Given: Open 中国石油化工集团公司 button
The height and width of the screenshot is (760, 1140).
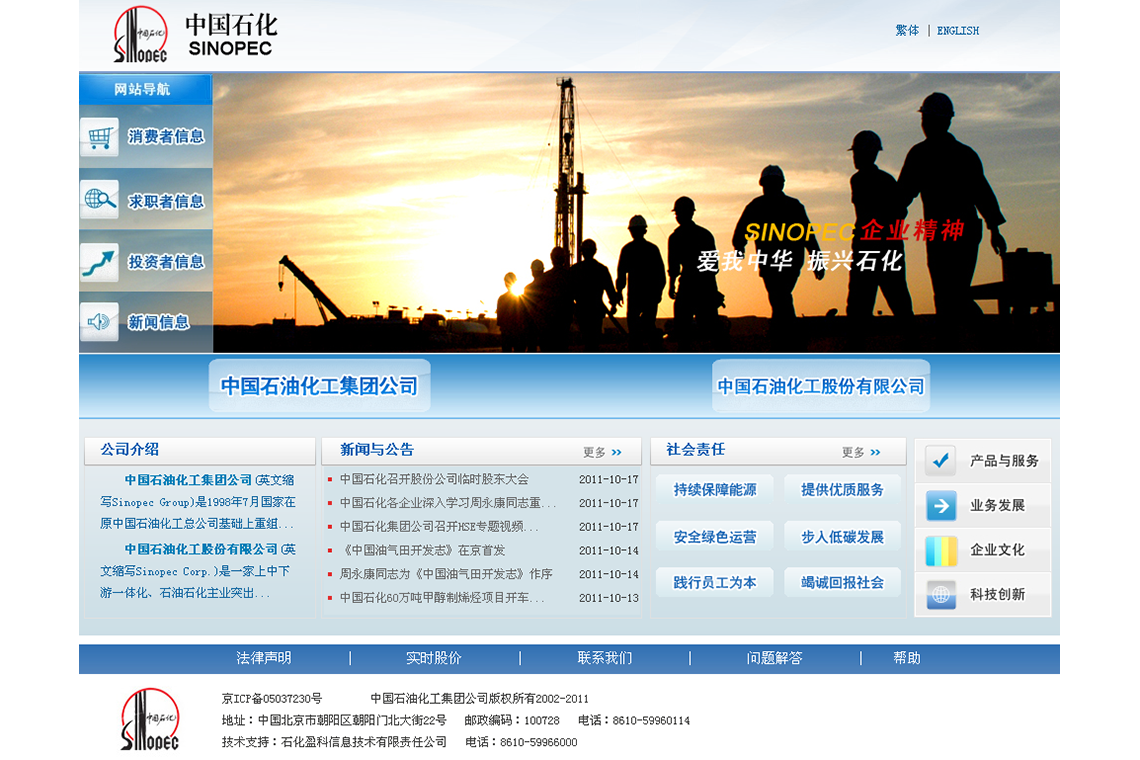Looking at the screenshot, I should [x=320, y=385].
